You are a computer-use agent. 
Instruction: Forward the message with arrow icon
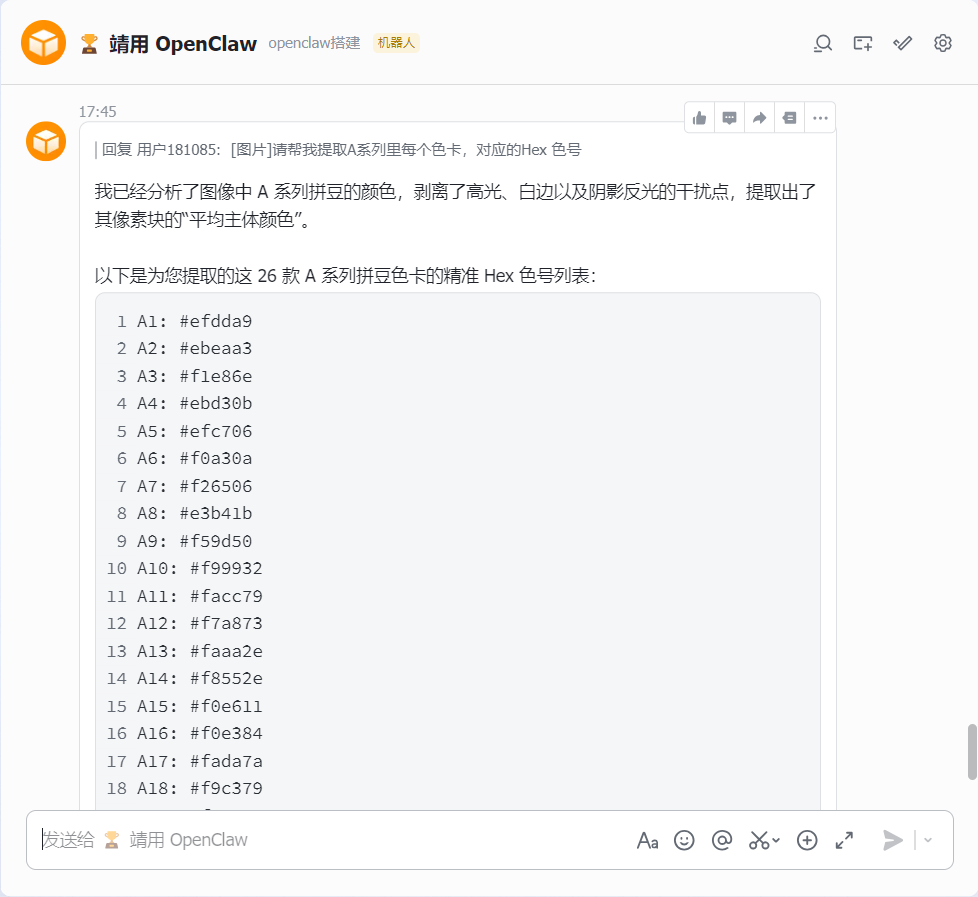point(759,118)
